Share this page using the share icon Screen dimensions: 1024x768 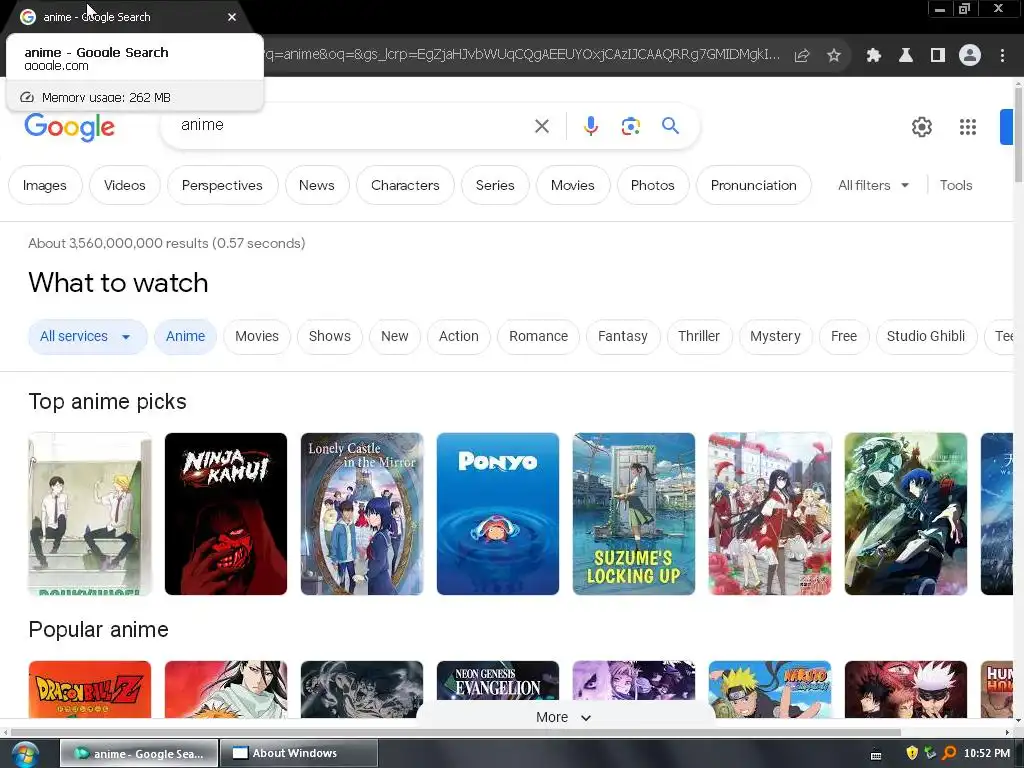click(802, 56)
